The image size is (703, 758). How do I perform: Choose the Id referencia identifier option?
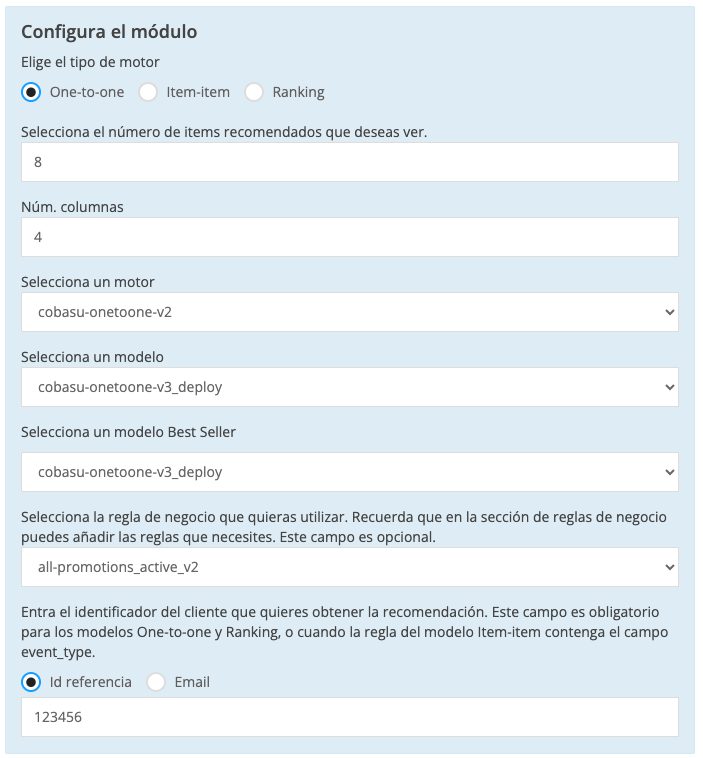pos(31,682)
